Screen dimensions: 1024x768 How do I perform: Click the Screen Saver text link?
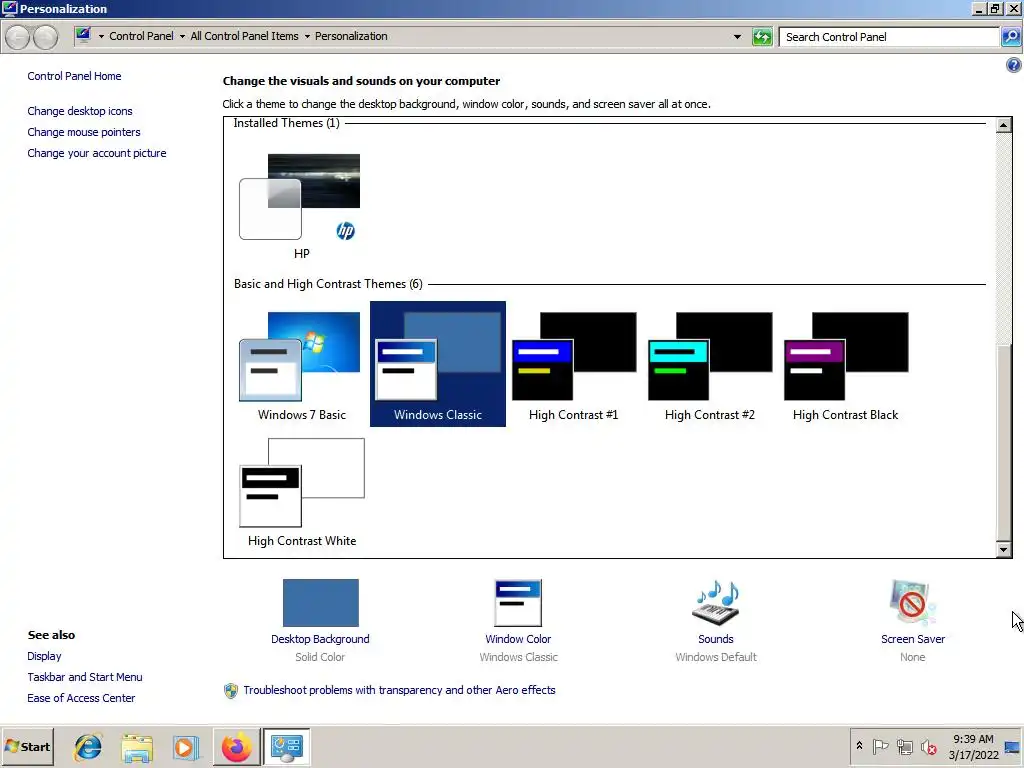(x=912, y=639)
